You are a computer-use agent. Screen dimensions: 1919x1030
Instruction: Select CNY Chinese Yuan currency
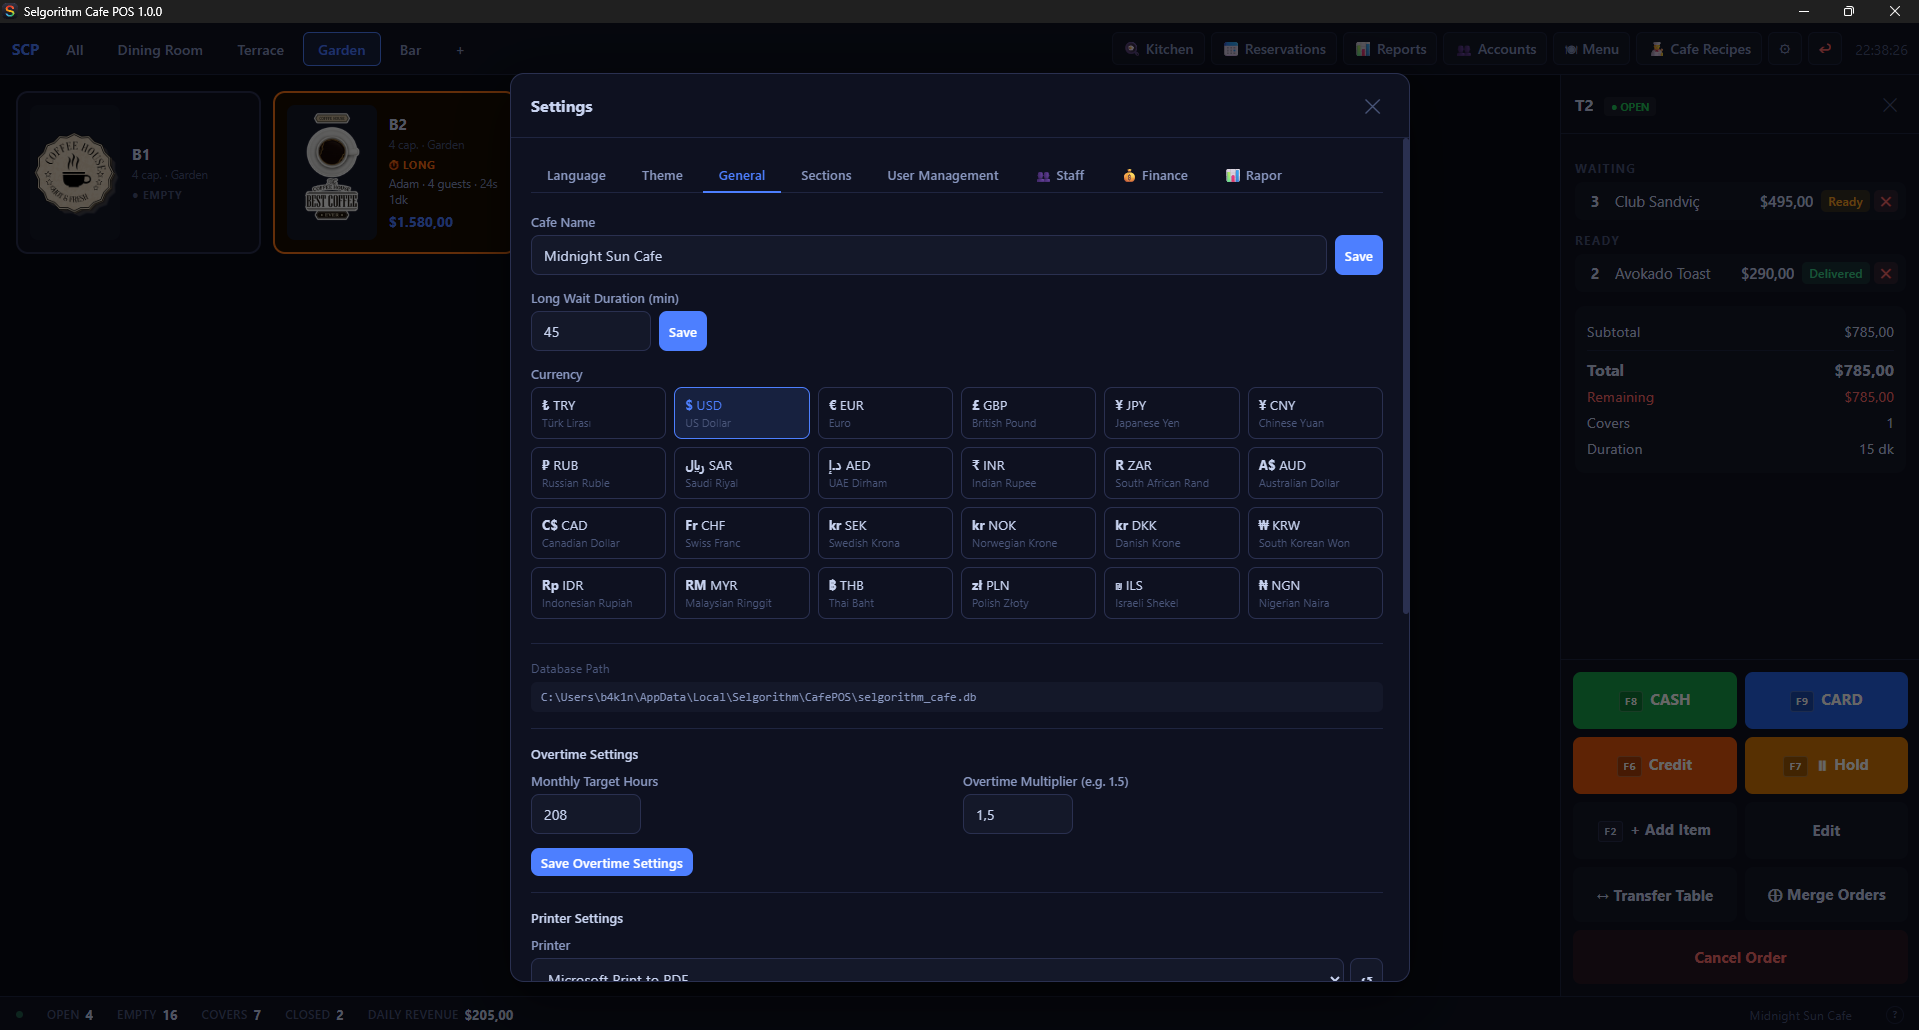(x=1315, y=413)
